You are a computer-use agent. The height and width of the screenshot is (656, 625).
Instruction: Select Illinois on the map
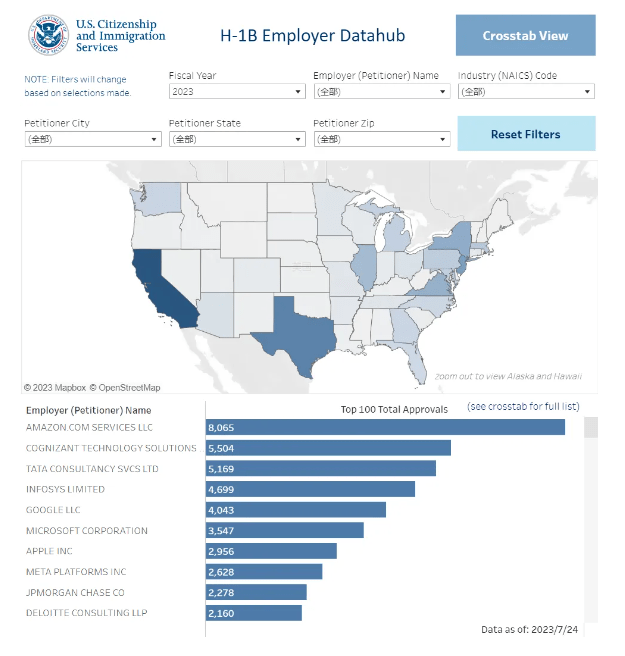pos(364,266)
